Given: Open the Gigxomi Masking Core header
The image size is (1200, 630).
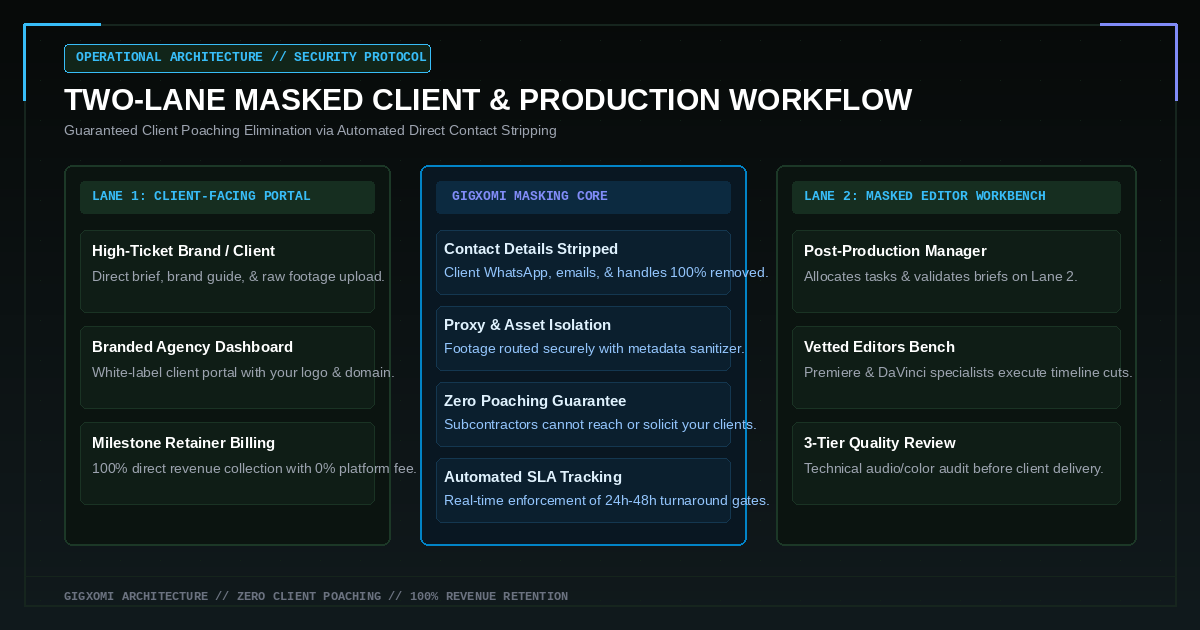Looking at the screenshot, I should click(583, 197).
